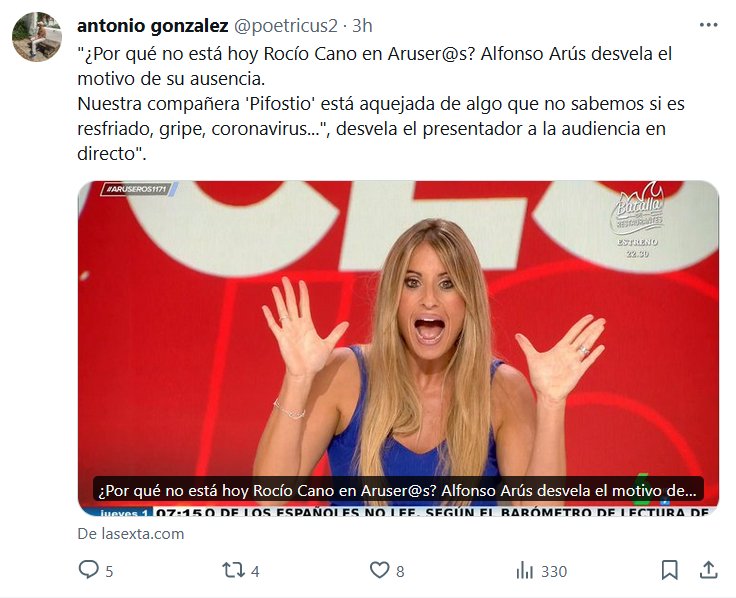Click the card caption about Rocío Cano

398,491
